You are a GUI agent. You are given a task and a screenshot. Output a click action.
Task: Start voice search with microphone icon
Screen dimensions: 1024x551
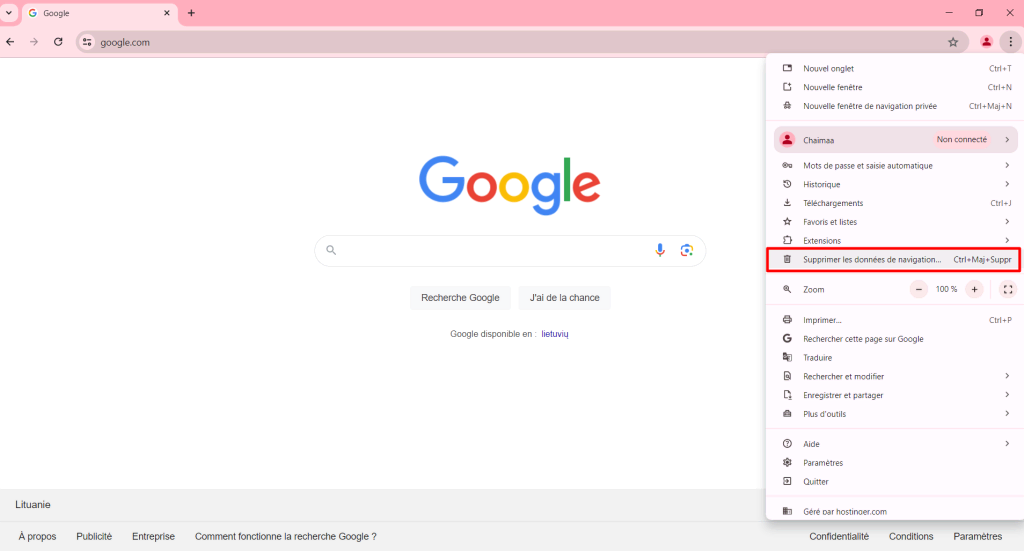pos(660,250)
